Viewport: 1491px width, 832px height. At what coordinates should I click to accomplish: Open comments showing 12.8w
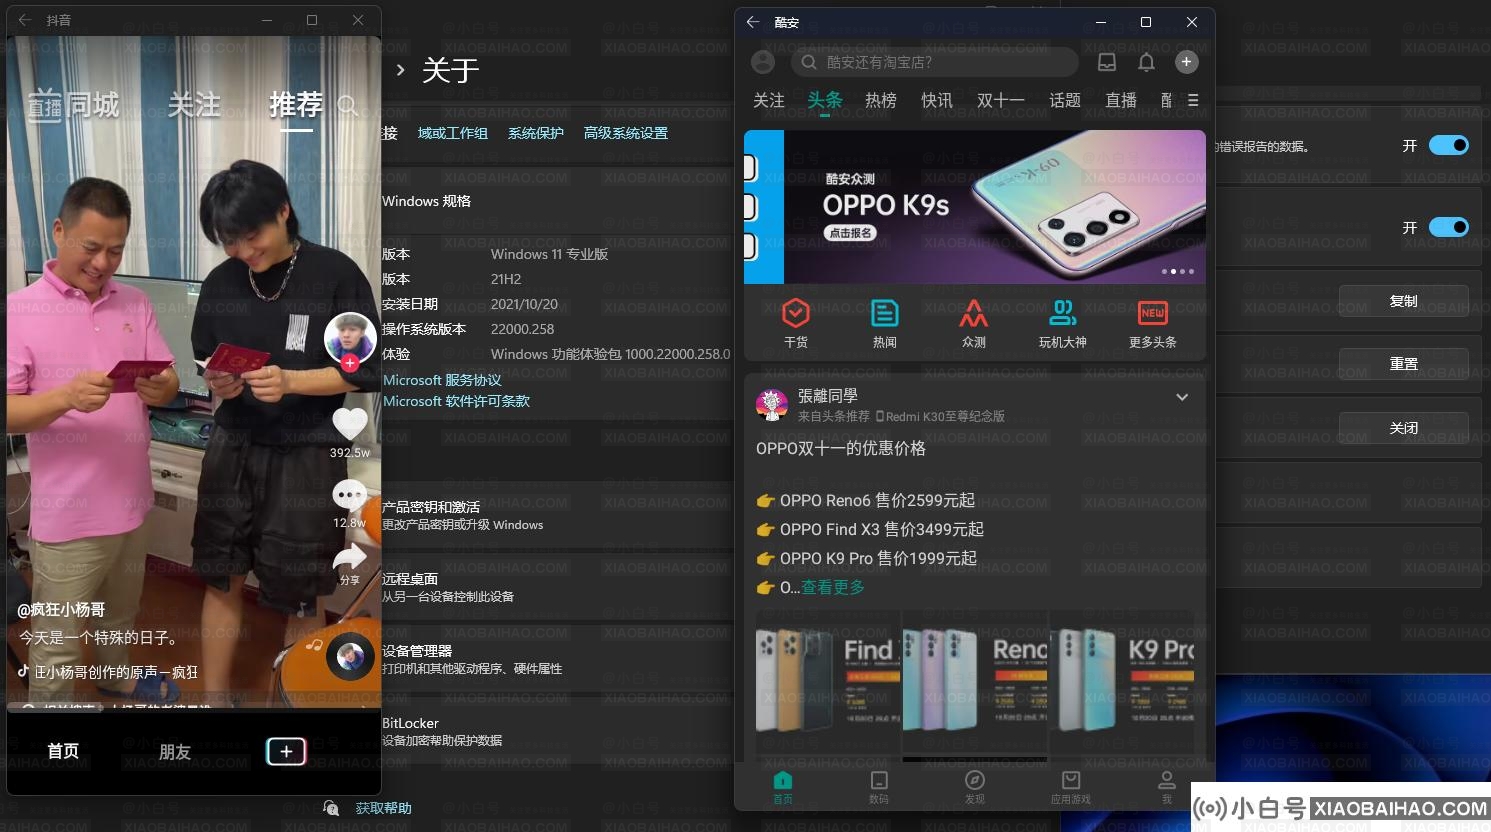(350, 495)
